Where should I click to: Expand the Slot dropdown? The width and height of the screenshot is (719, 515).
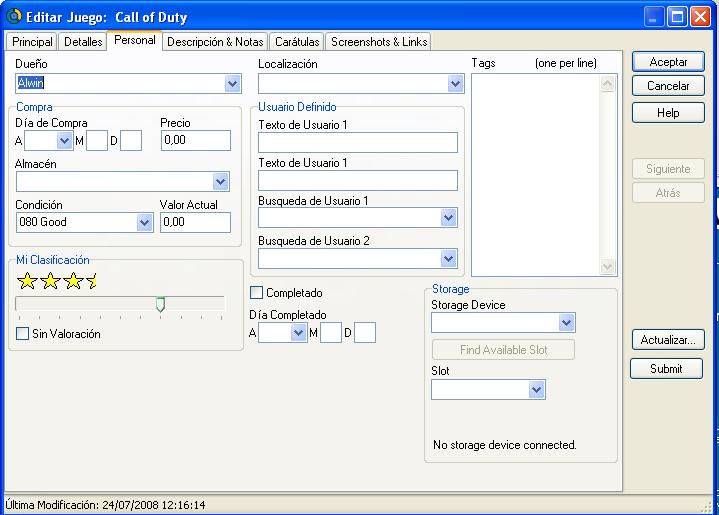536,390
